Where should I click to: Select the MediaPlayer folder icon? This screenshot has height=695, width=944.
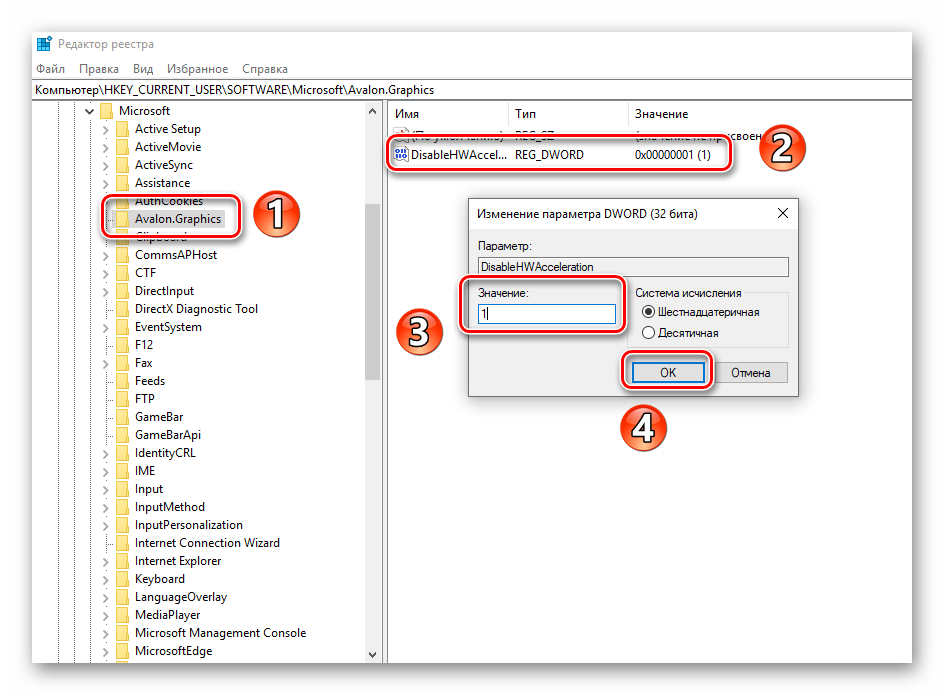coord(122,615)
